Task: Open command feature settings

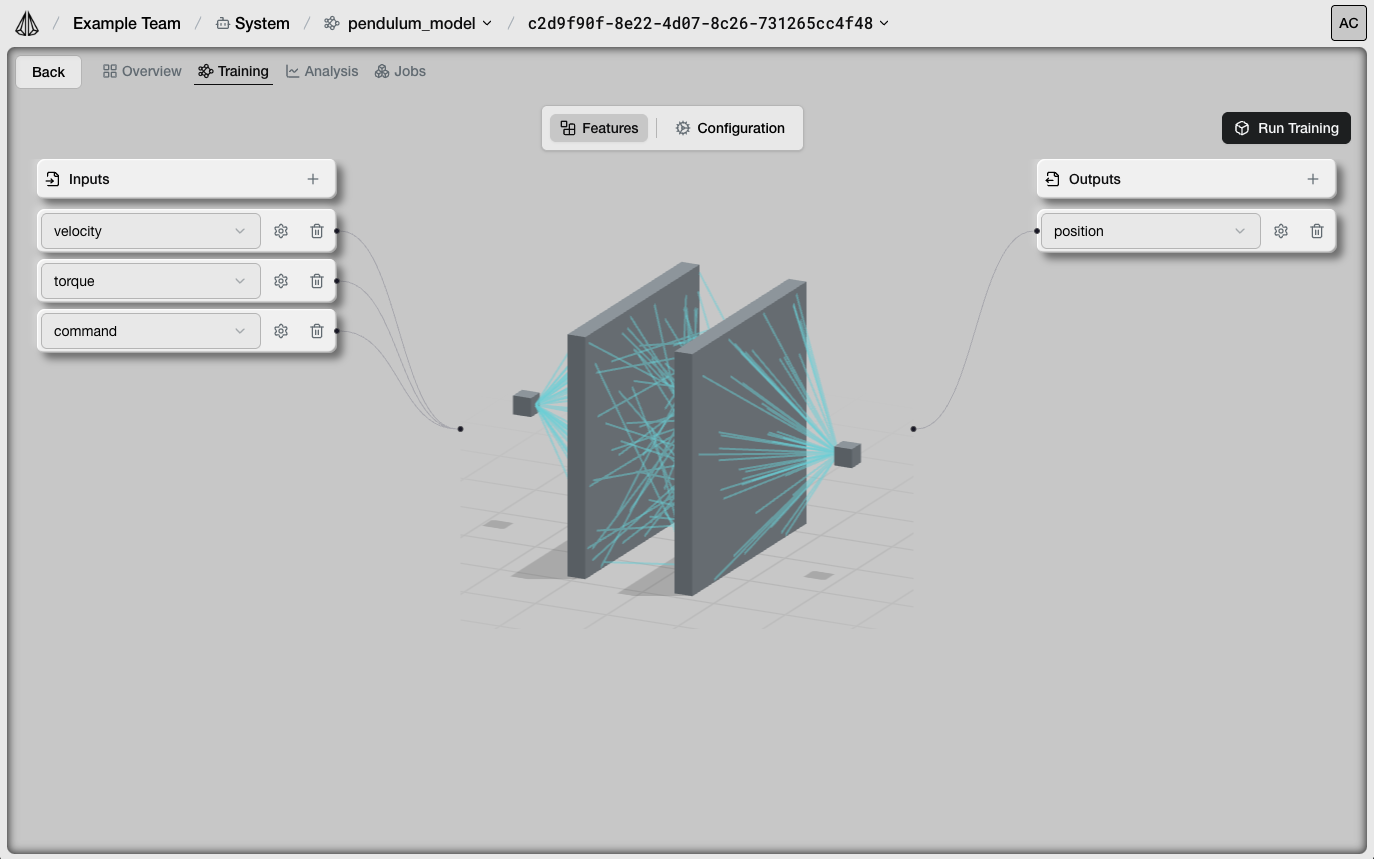Action: click(x=281, y=331)
